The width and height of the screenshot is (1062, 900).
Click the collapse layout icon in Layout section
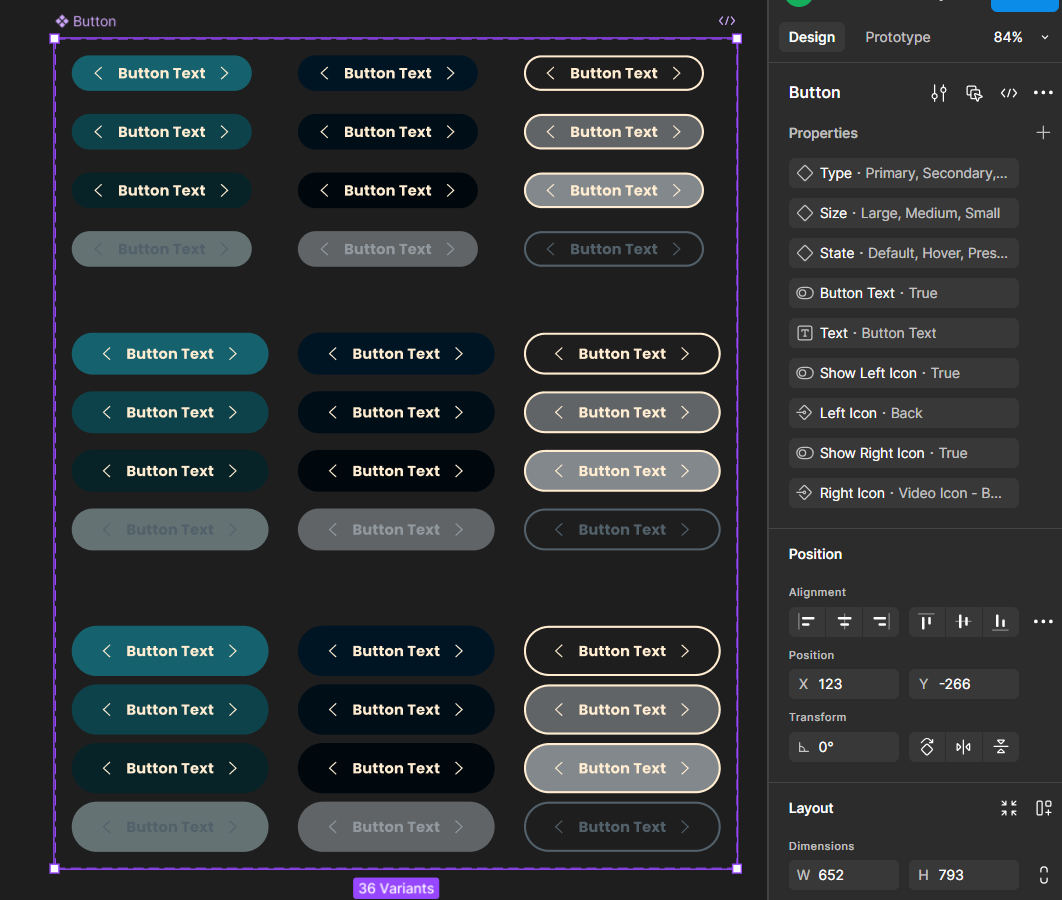click(x=1009, y=808)
